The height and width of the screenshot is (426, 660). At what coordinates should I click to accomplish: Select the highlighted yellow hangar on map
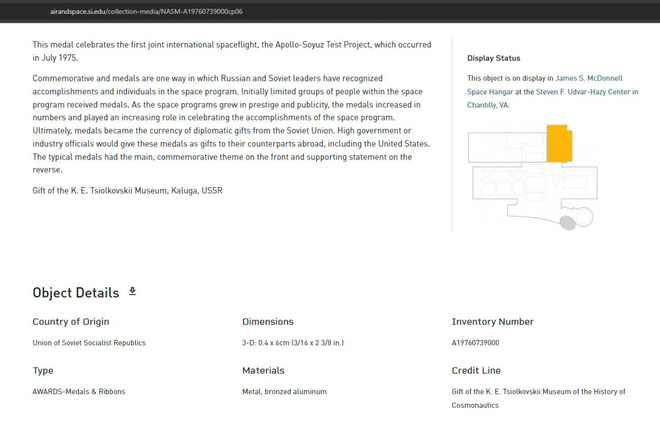pos(559,143)
